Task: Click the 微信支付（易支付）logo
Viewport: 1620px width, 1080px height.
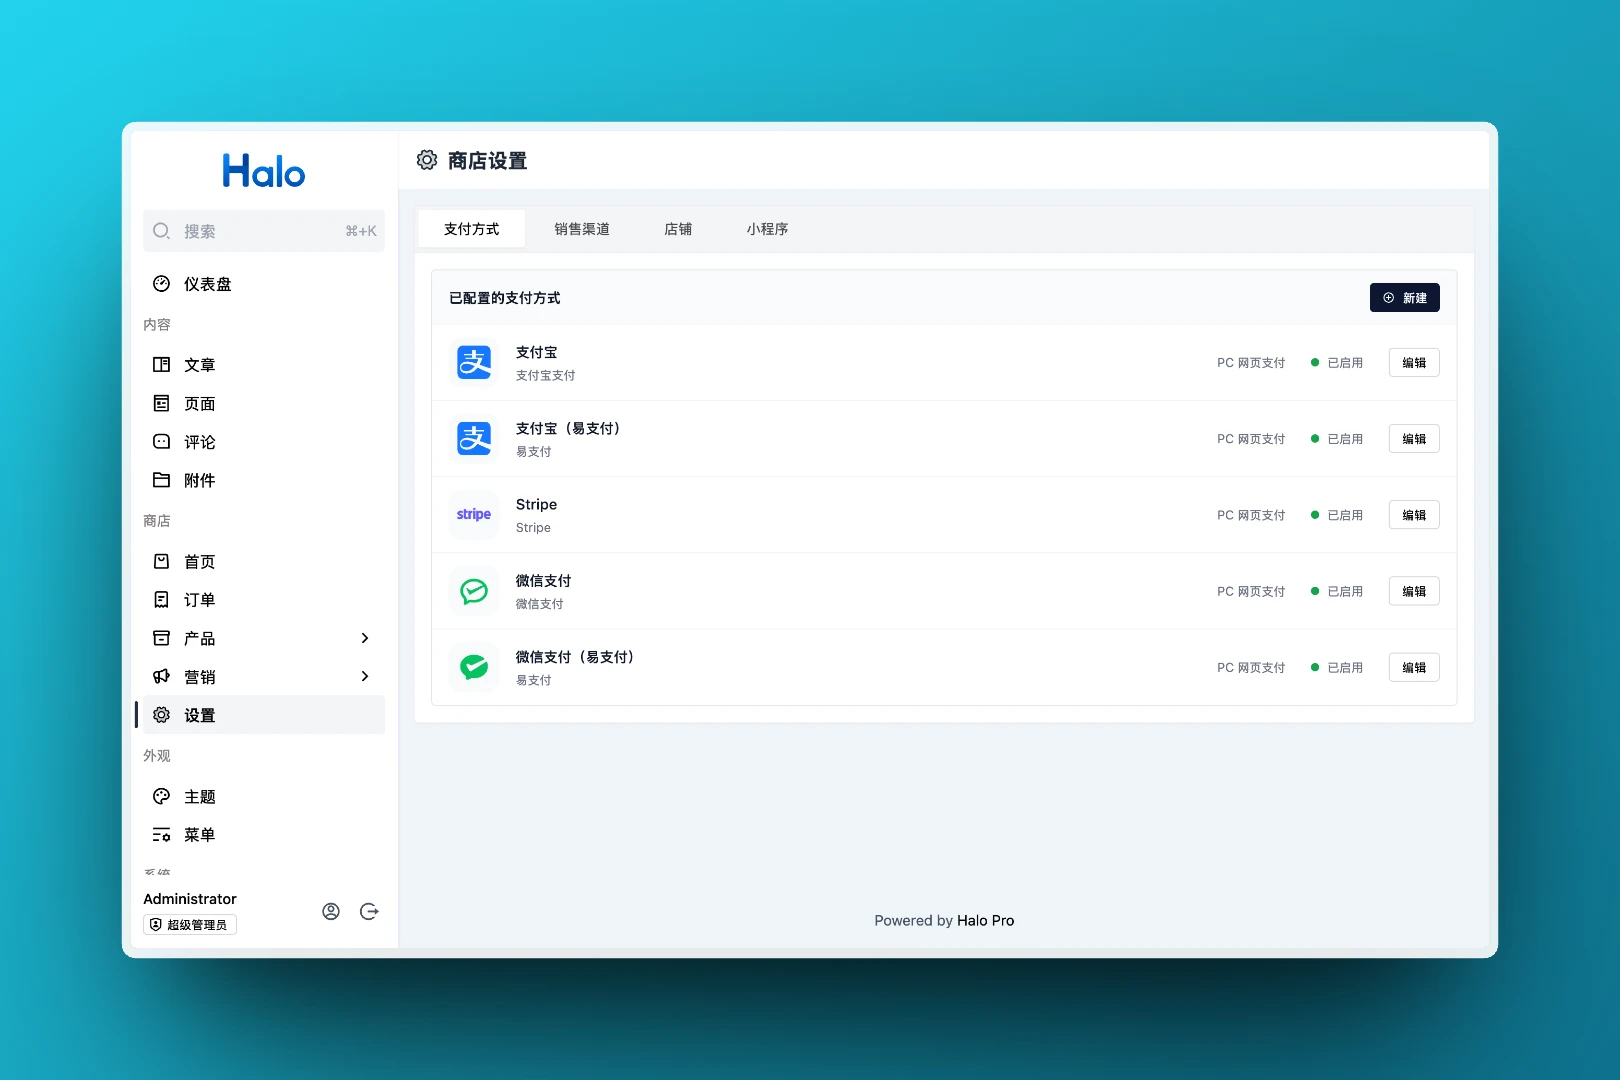Action: point(474,667)
